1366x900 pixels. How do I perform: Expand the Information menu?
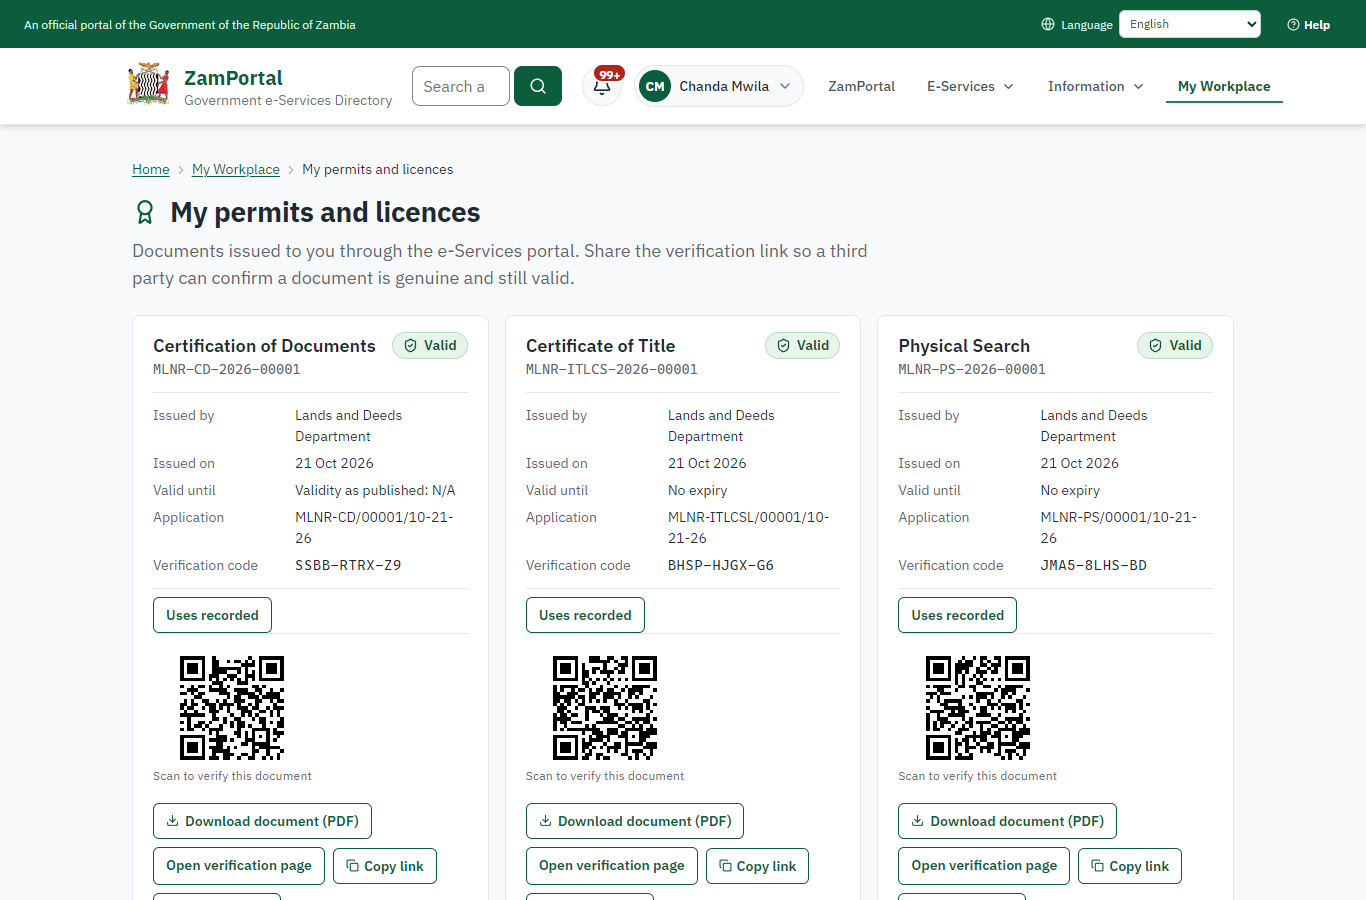(x=1095, y=86)
